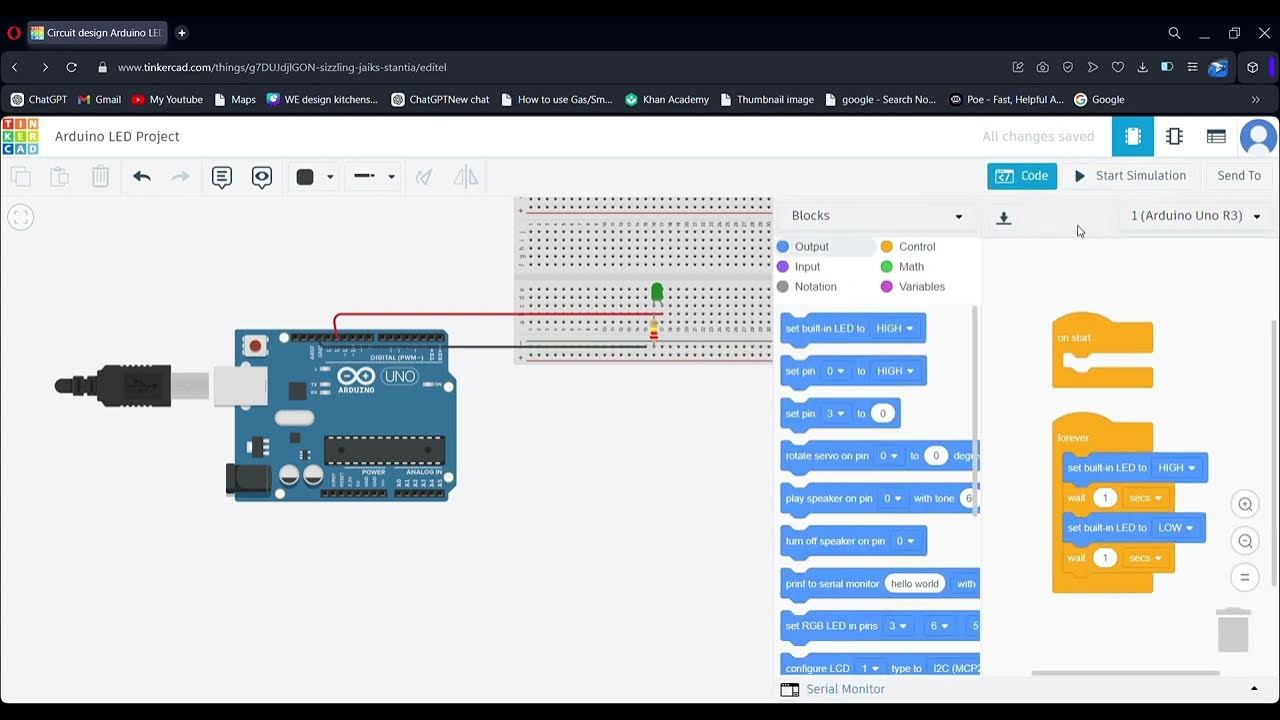
Task: Click the blocks palette vertical scrollbar
Action: [x=975, y=410]
